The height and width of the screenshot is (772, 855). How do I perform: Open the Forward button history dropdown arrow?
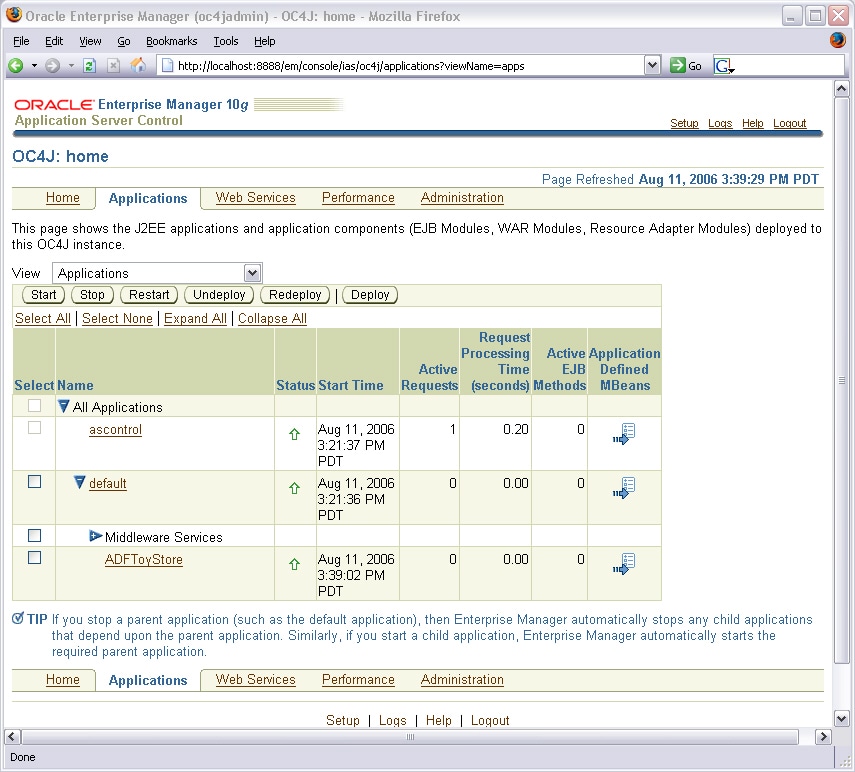pyautogui.click(x=71, y=66)
